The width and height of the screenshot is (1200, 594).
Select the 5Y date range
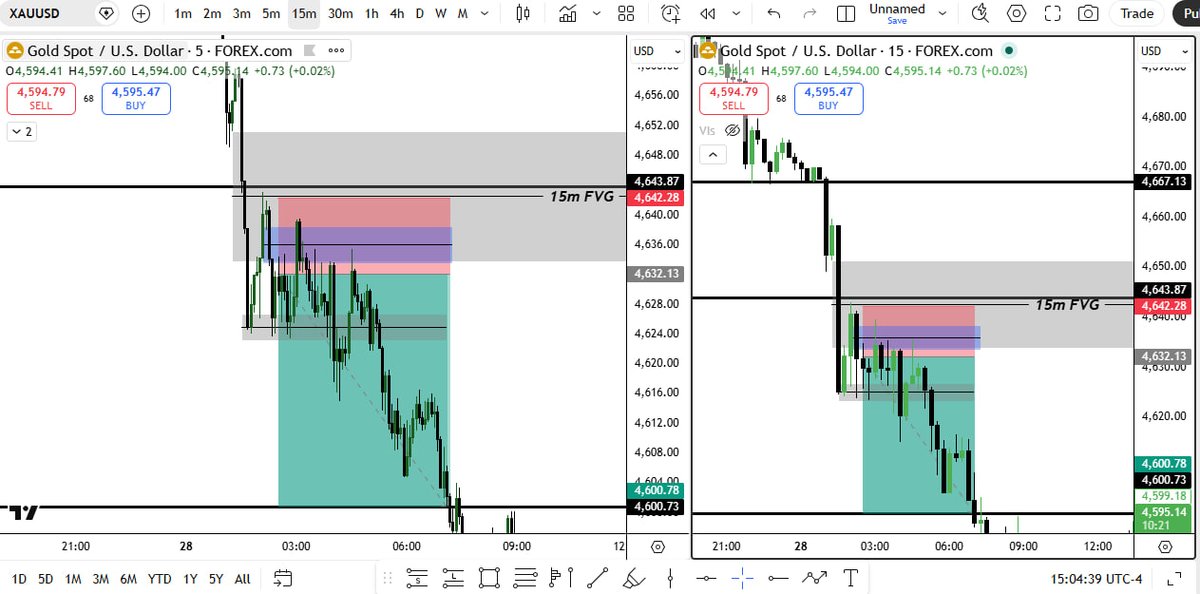tap(216, 578)
